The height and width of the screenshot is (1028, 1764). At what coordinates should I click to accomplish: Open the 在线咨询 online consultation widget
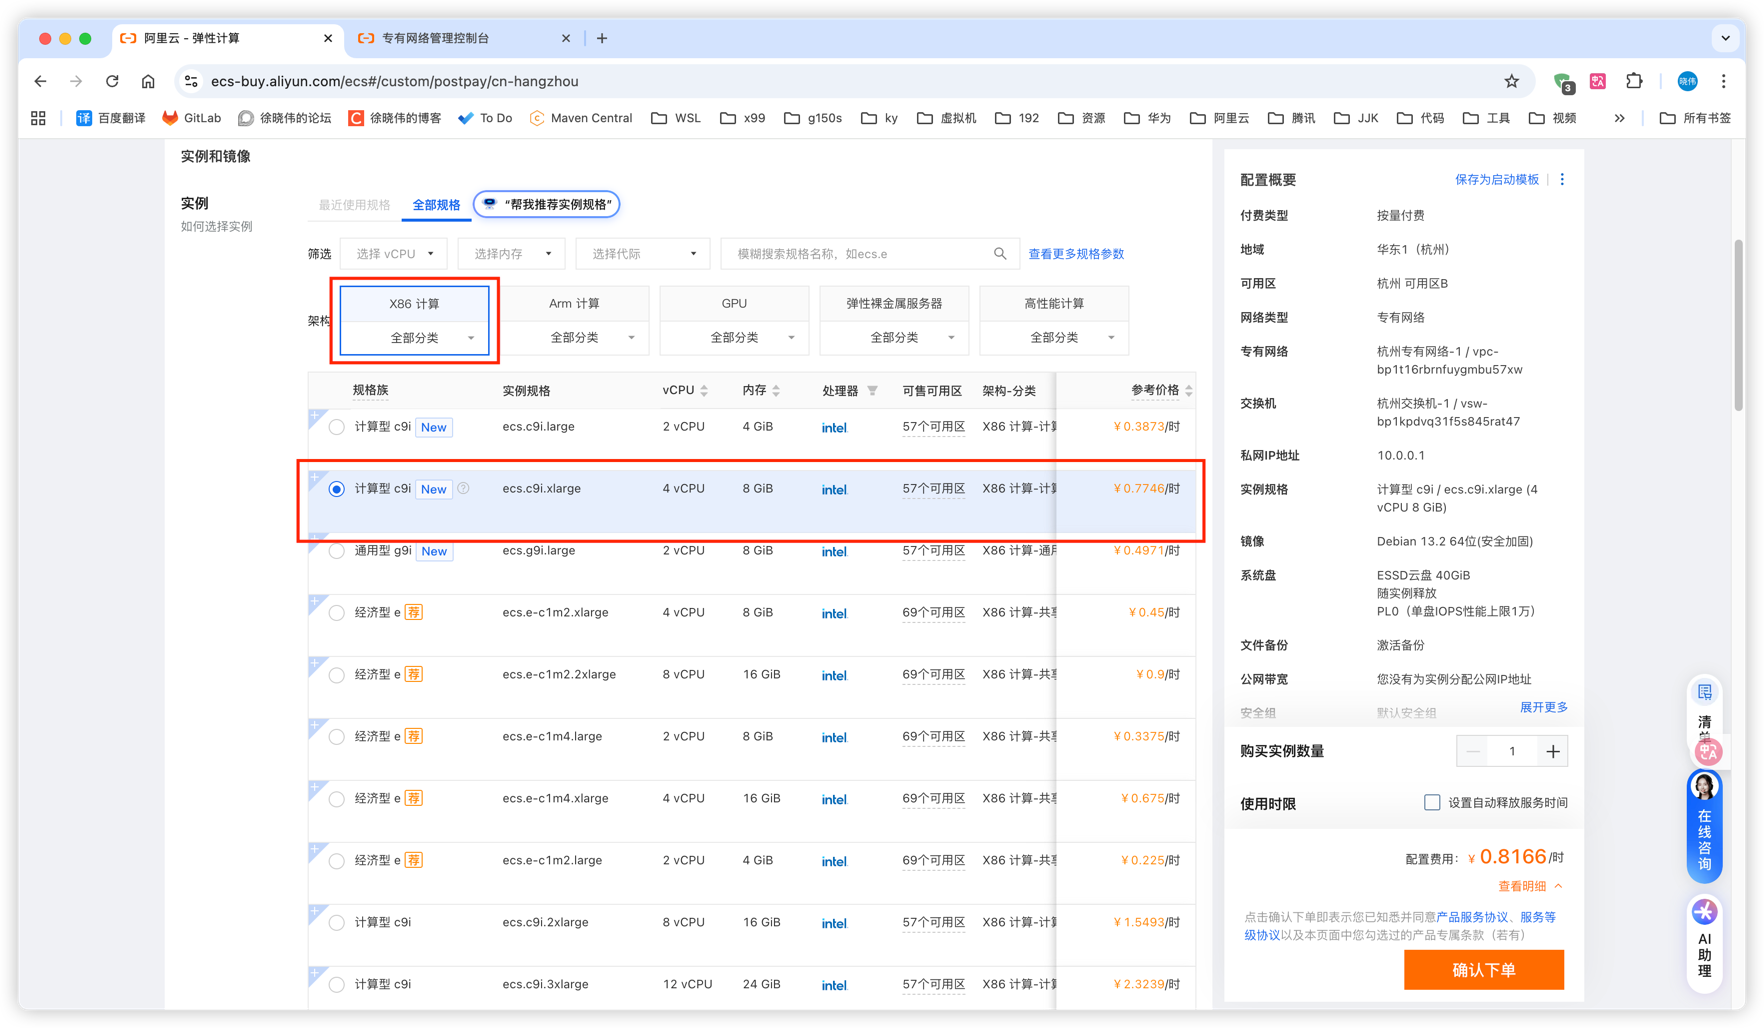(1704, 826)
